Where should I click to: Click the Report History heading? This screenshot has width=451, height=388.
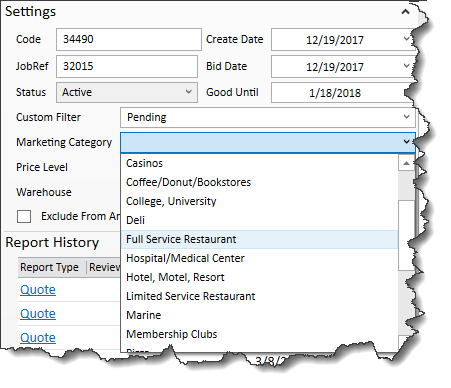click(52, 243)
